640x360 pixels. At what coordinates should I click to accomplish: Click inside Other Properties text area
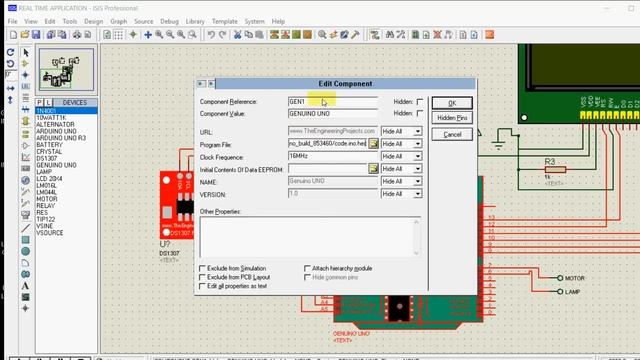pyautogui.click(x=310, y=237)
